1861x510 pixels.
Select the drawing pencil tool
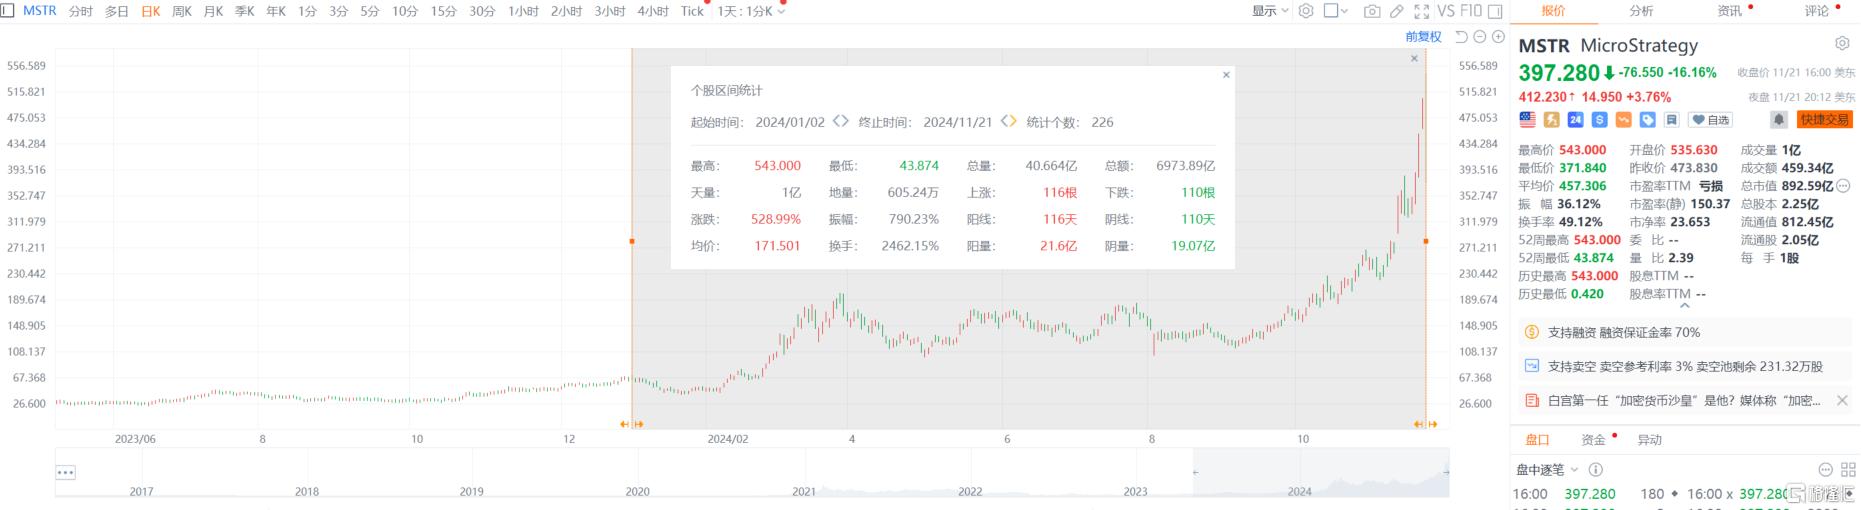[x=1397, y=11]
